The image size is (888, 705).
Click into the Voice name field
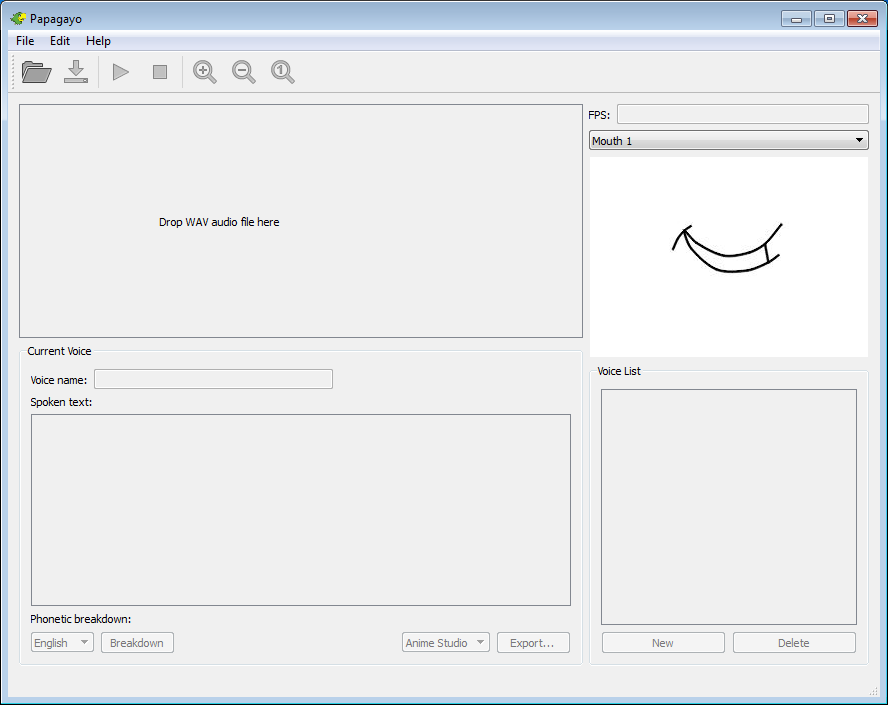pyautogui.click(x=213, y=379)
